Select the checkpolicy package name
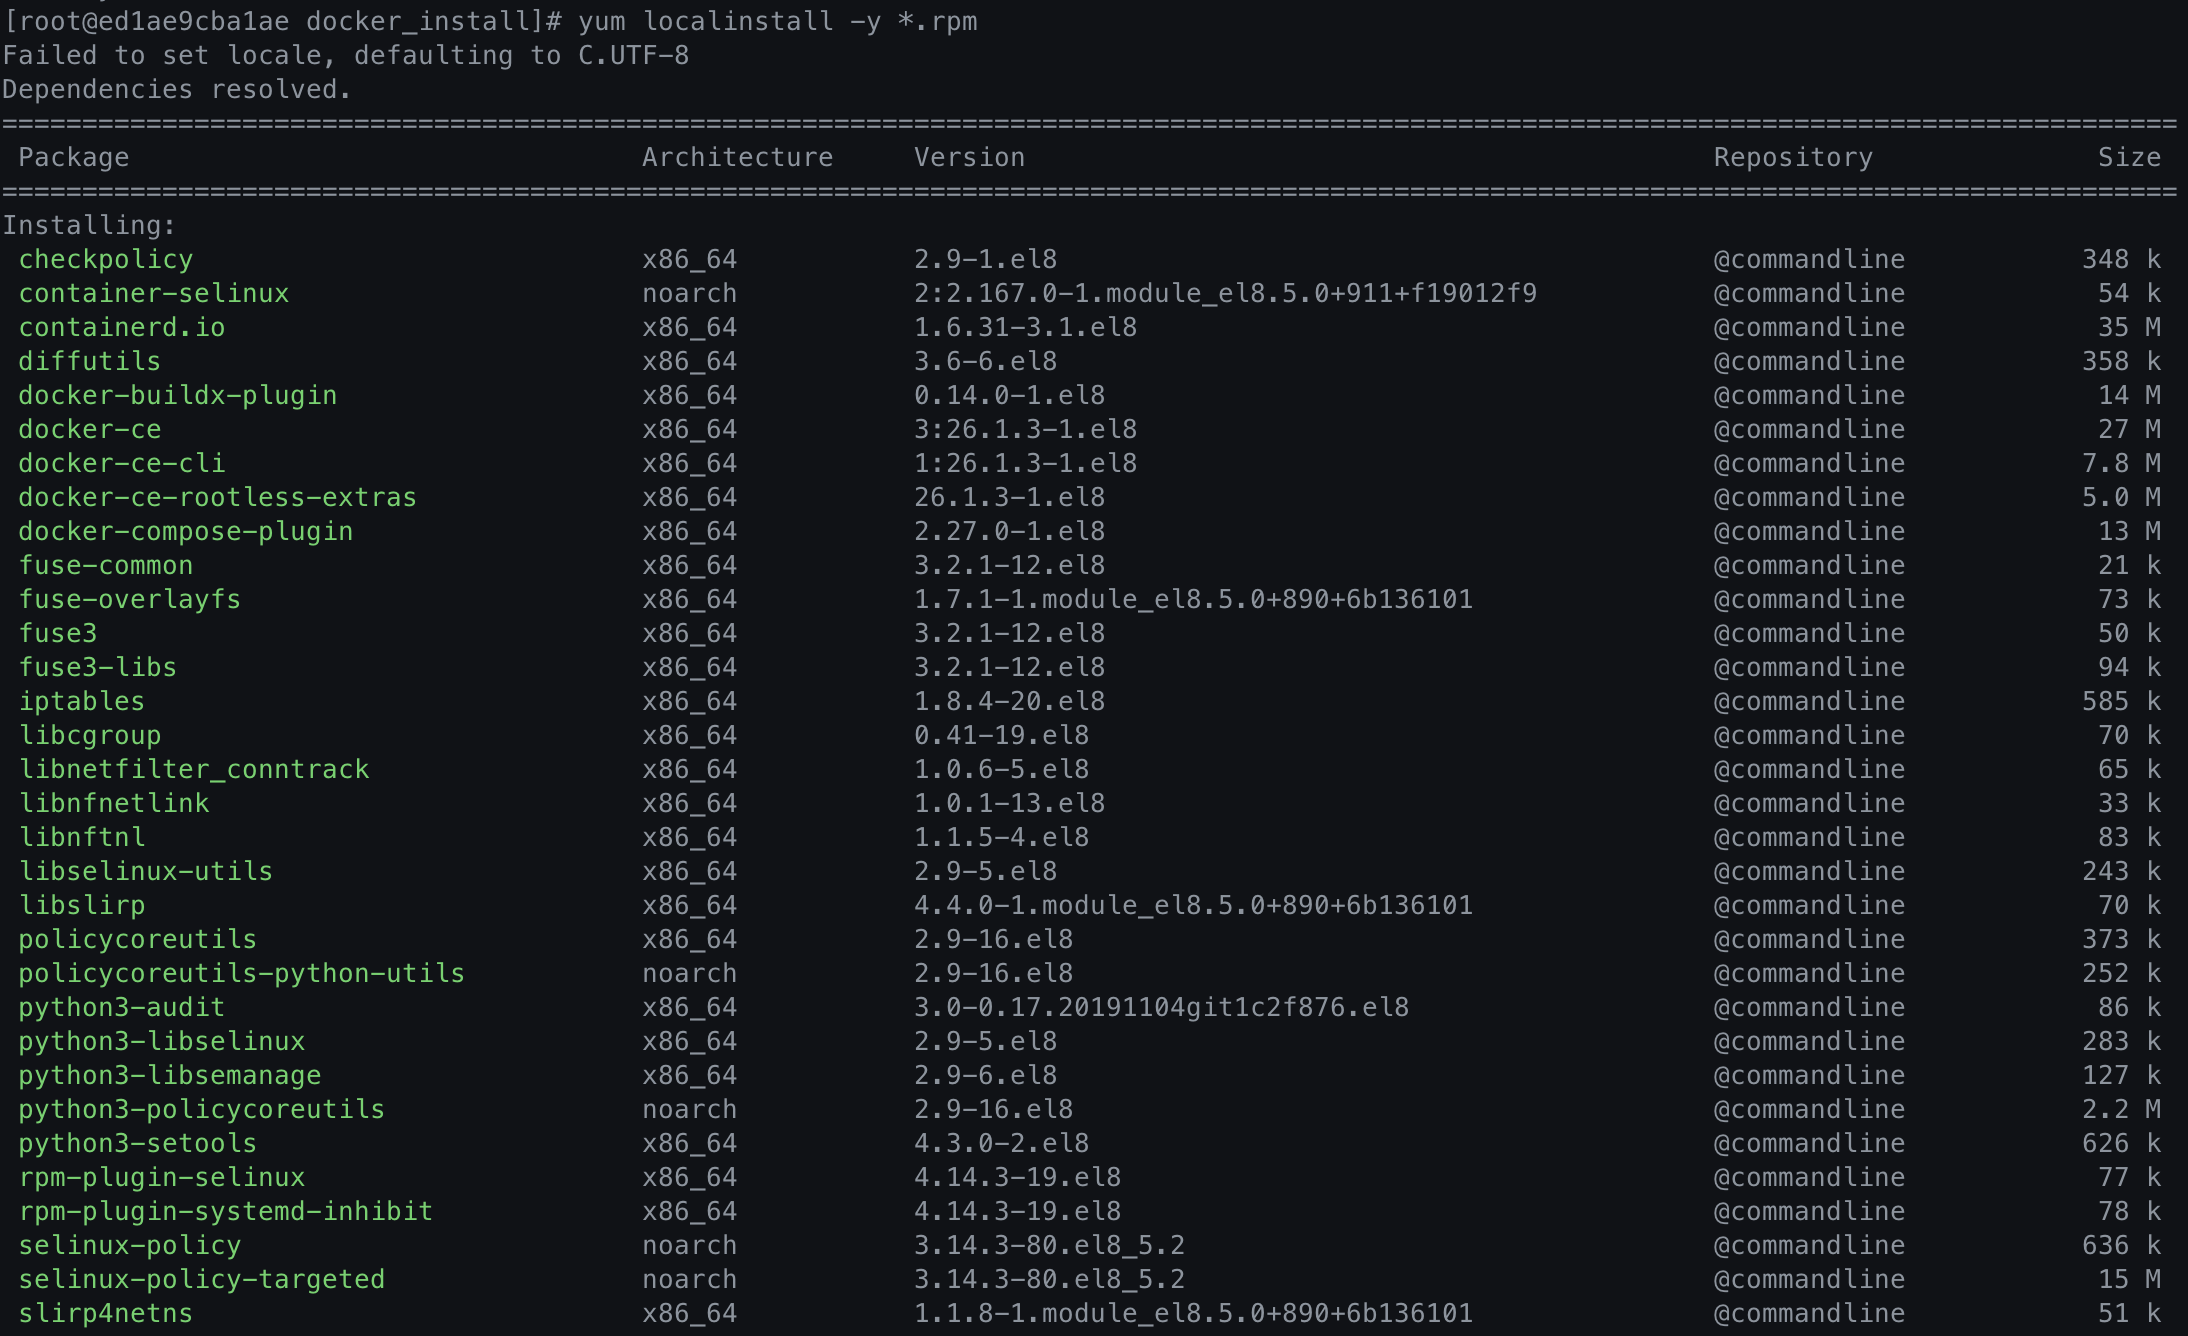 pyautogui.click(x=105, y=259)
